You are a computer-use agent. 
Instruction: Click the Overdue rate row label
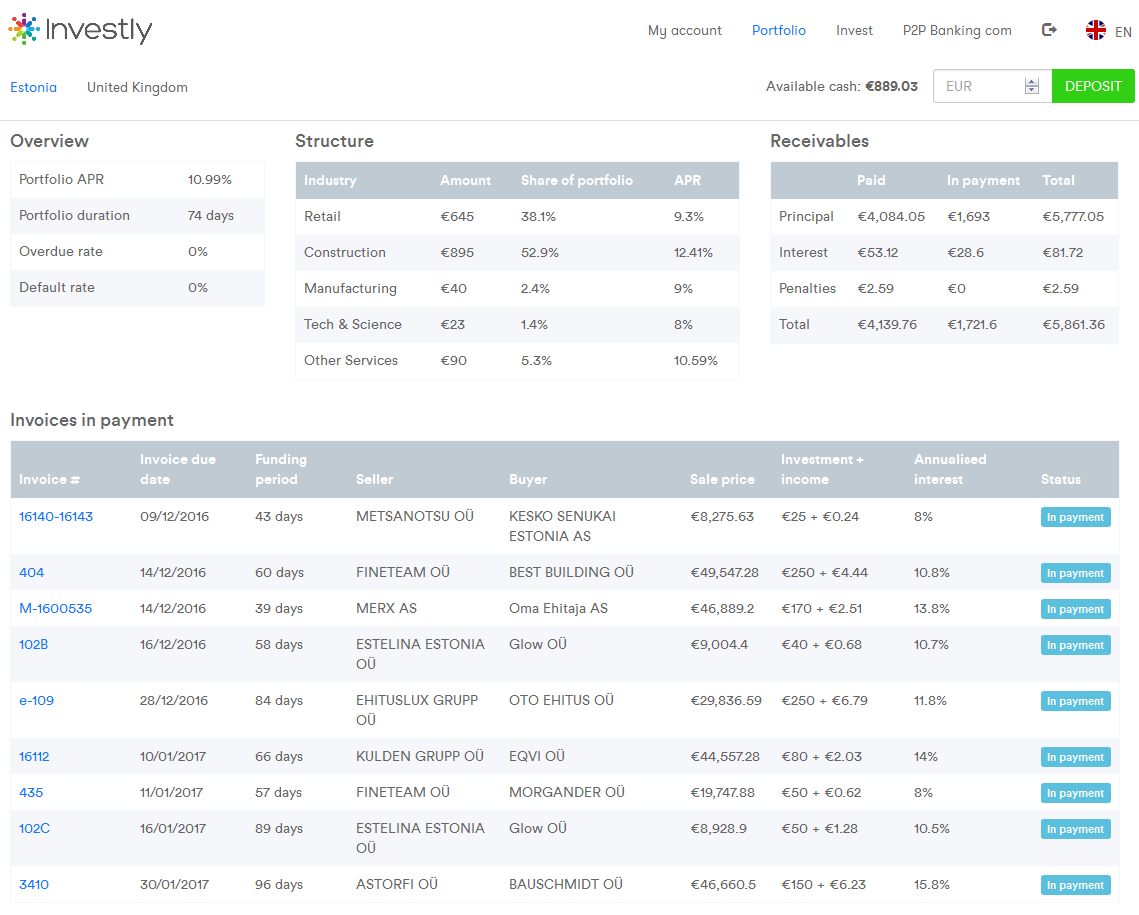[x=61, y=251]
